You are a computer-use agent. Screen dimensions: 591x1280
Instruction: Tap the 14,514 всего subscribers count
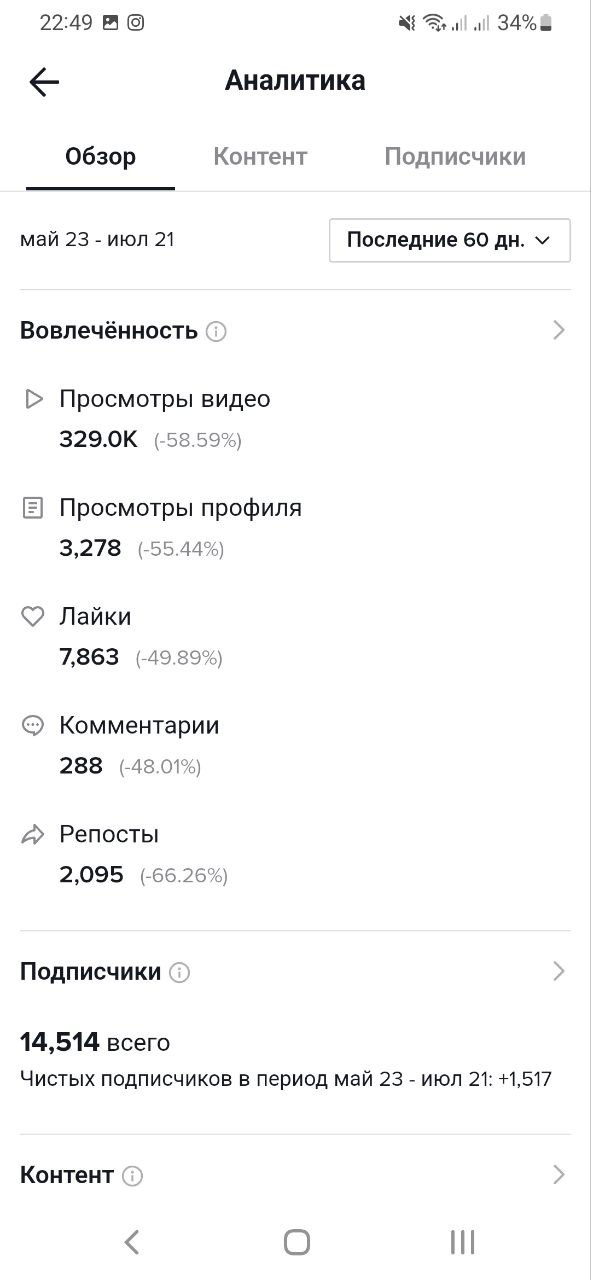click(95, 1043)
